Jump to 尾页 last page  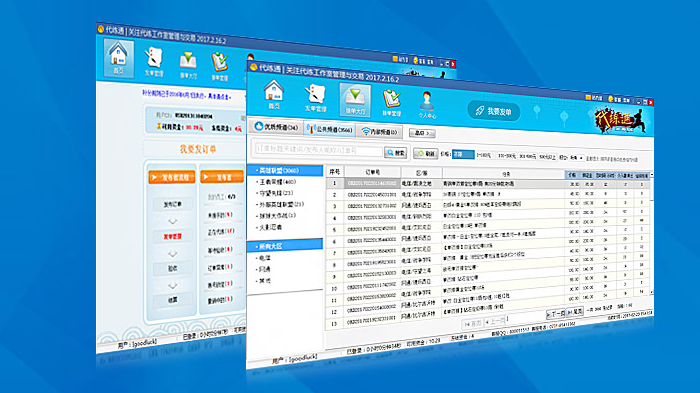(575, 312)
